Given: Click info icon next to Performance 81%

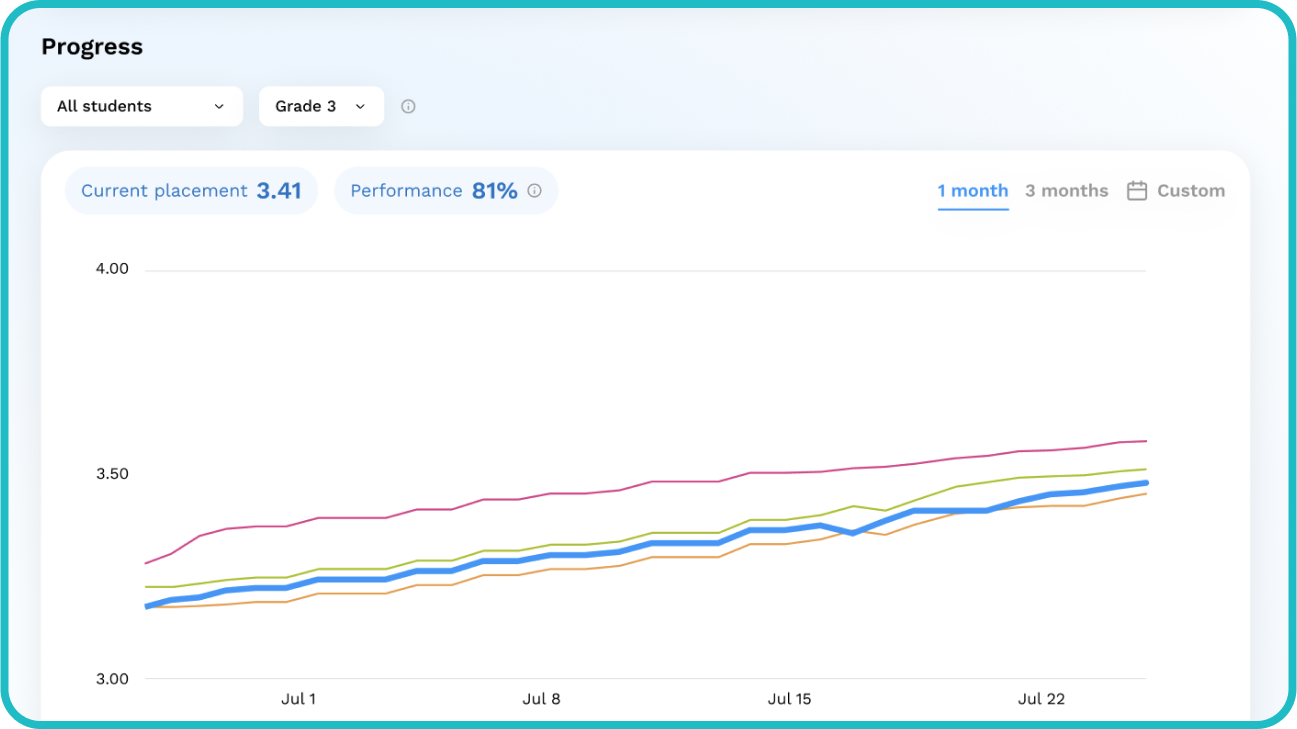Looking at the screenshot, I should [534, 190].
